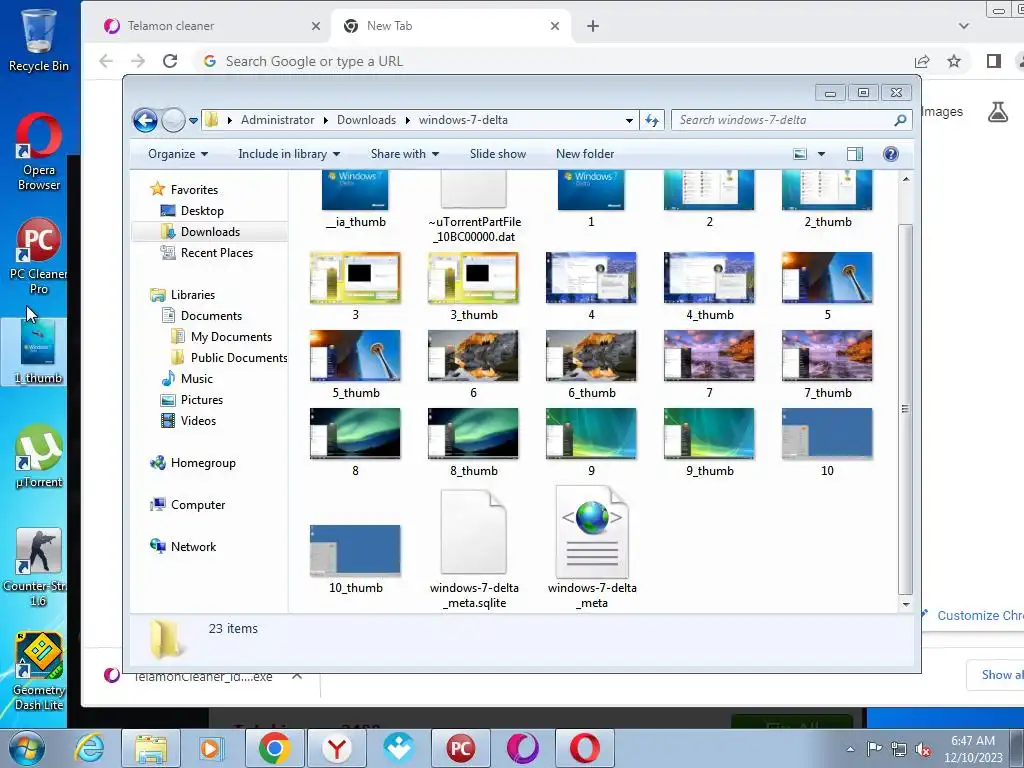Focus the Search windows-7-delta field

pos(792,120)
